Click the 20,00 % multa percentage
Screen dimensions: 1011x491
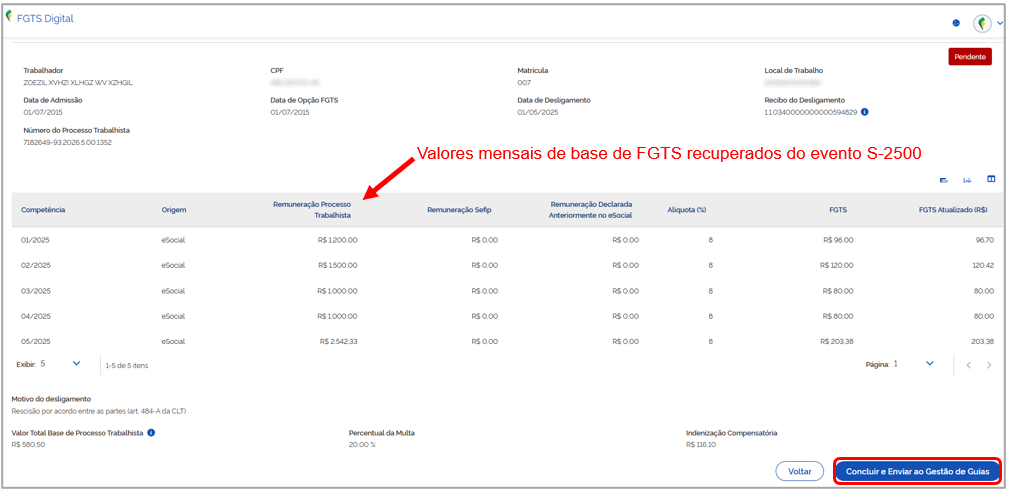click(x=362, y=445)
